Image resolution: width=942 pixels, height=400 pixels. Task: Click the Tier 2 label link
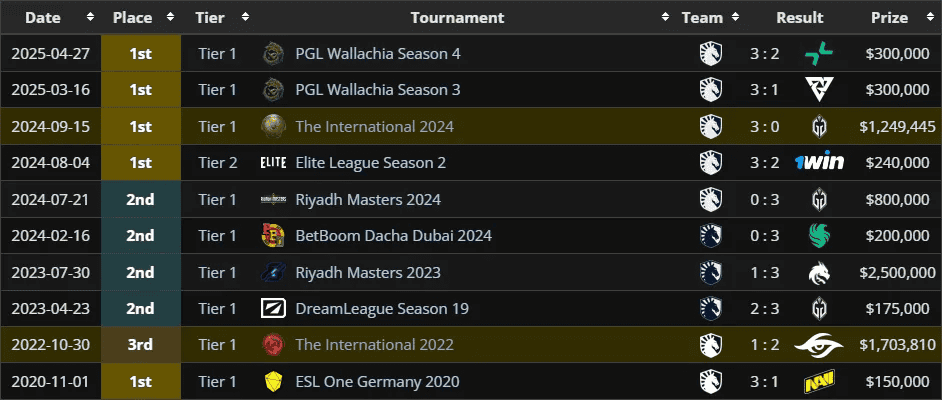point(217,163)
